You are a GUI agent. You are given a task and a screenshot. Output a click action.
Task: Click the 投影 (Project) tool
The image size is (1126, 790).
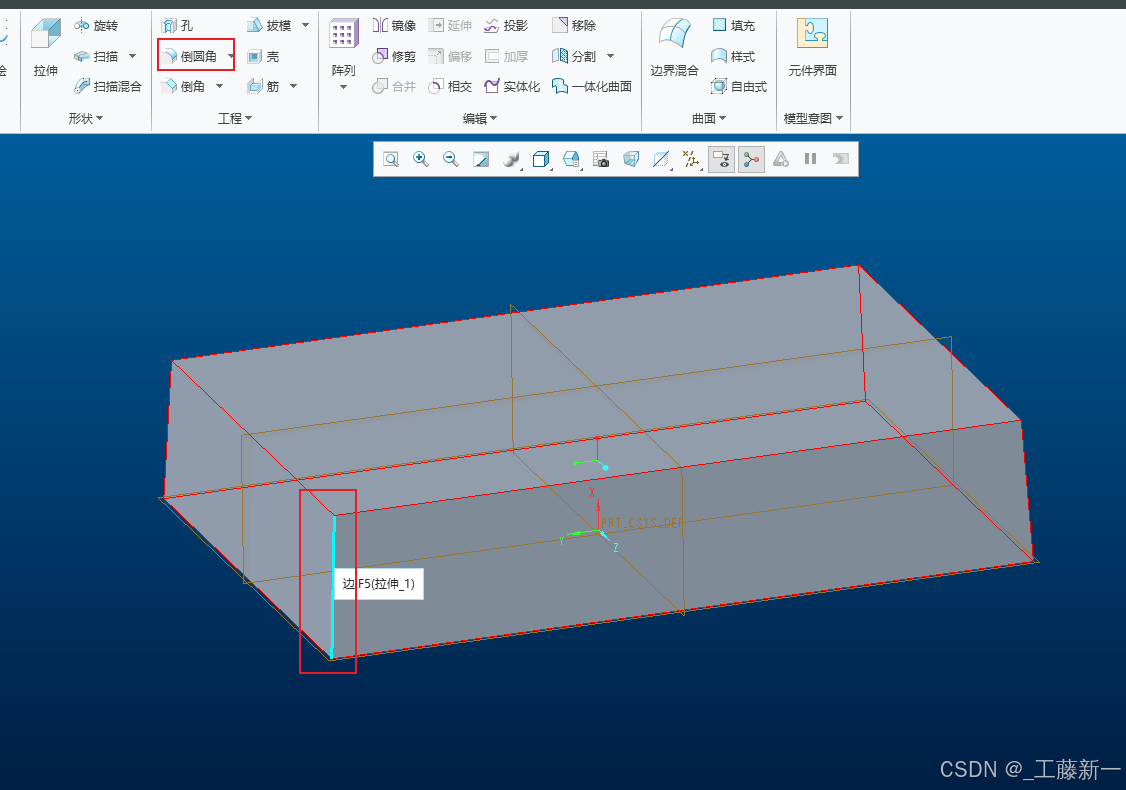tap(506, 26)
